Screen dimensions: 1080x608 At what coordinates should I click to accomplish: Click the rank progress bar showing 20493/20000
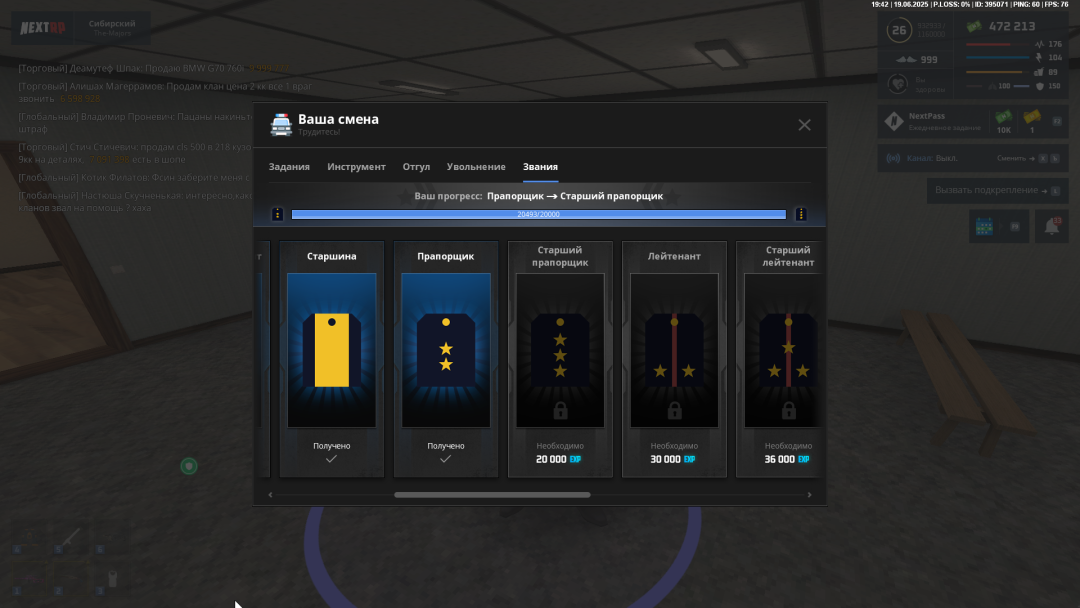pyautogui.click(x=539, y=214)
